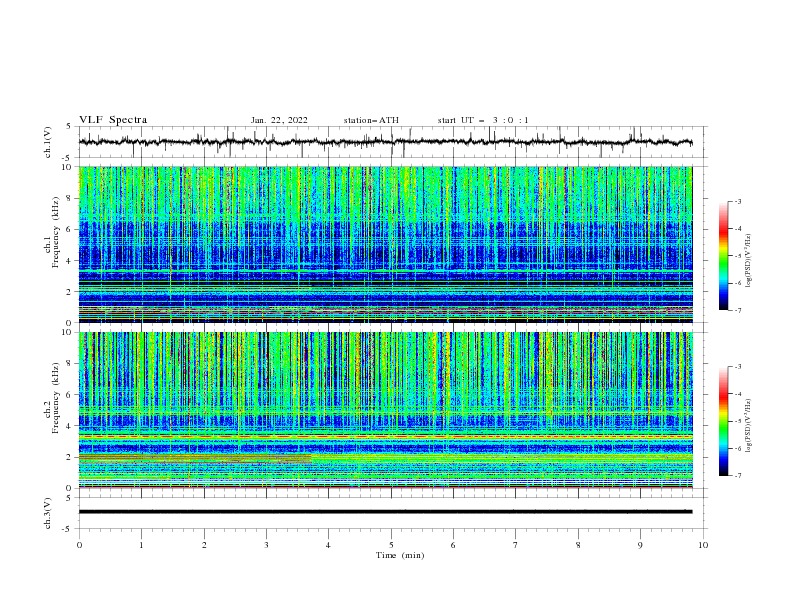Click the ch.2 spectrogram panel

(x=385, y=410)
